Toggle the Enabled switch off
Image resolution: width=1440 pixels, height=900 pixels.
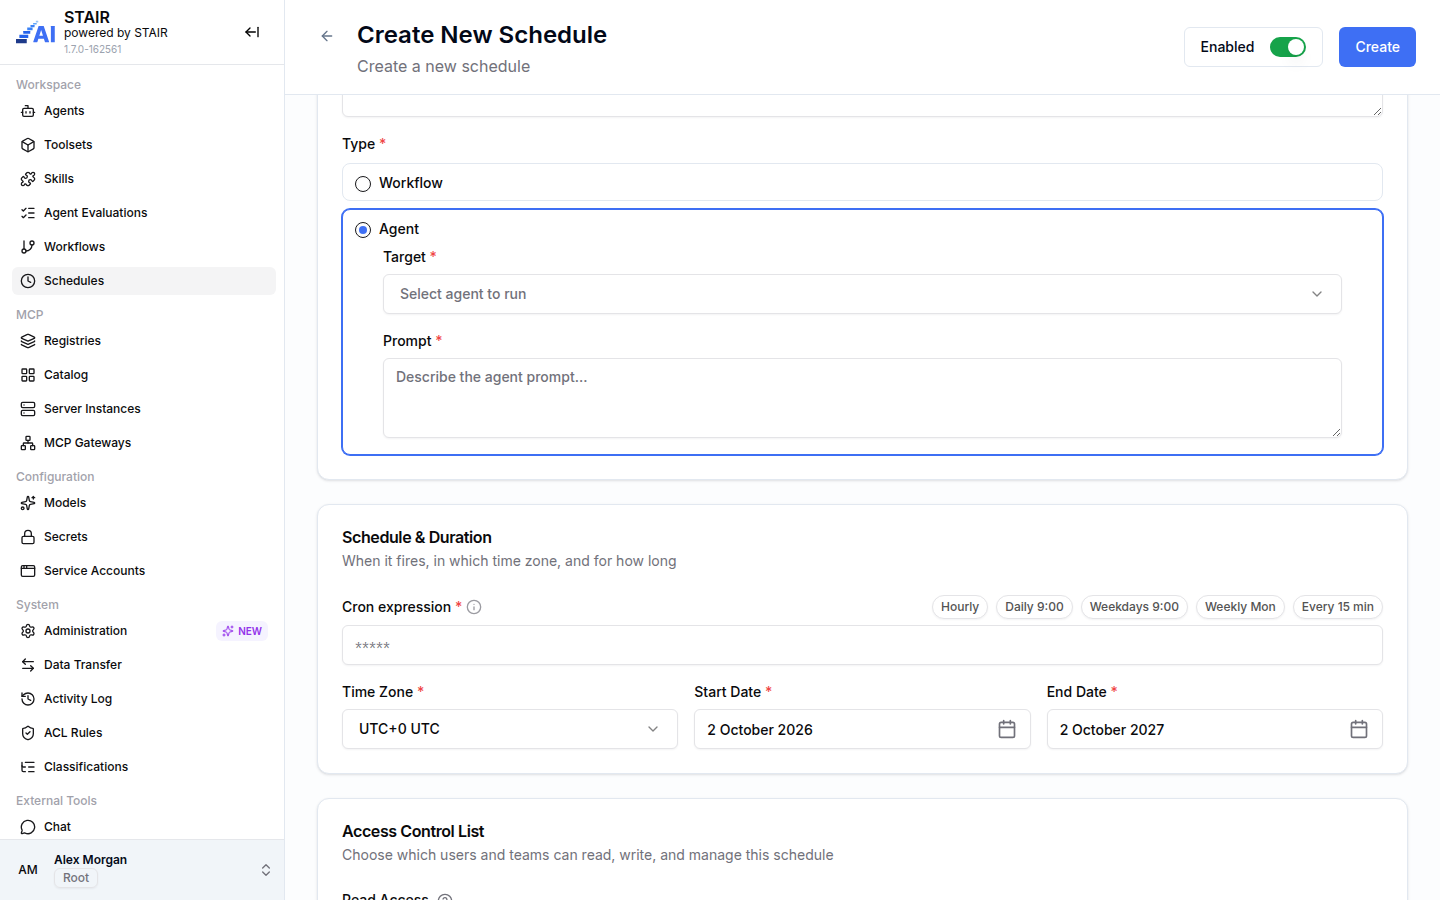click(1288, 47)
